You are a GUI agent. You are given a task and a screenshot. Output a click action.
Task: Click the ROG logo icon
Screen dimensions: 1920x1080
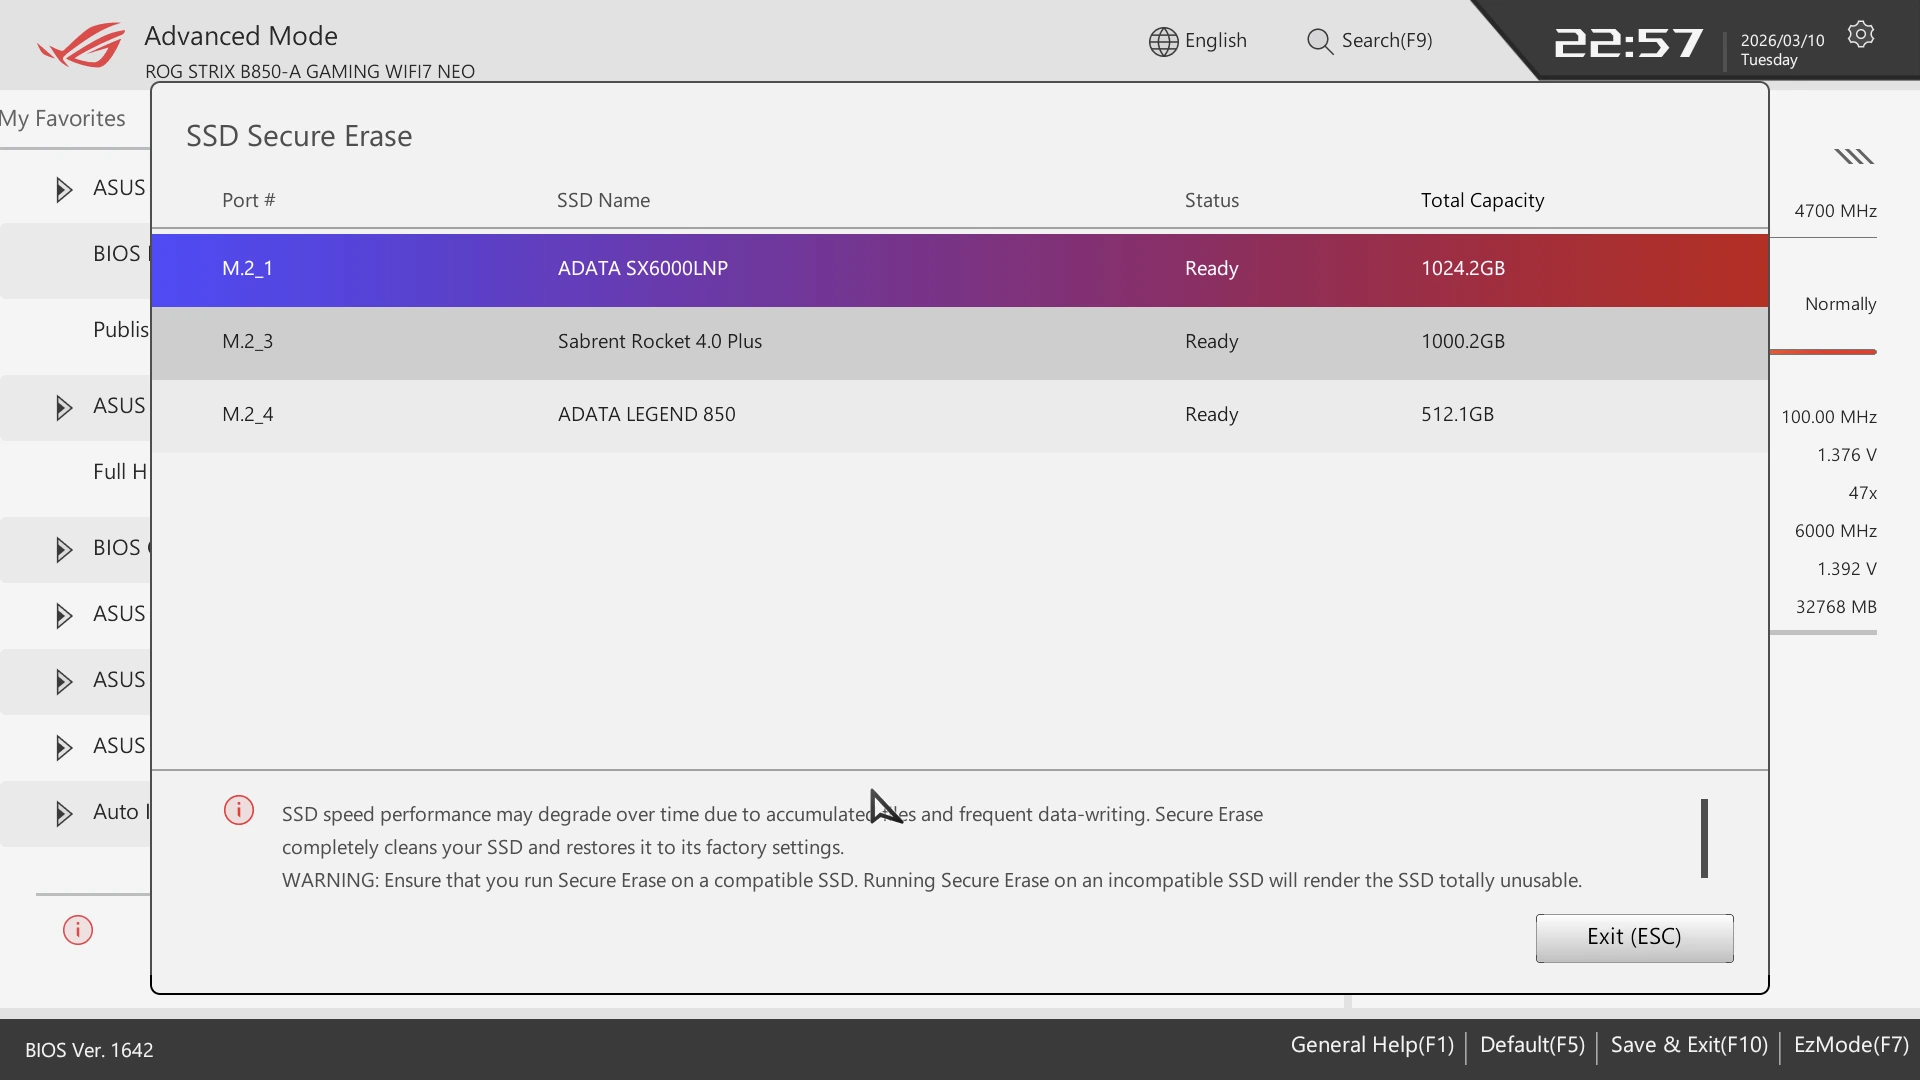[x=81, y=45]
